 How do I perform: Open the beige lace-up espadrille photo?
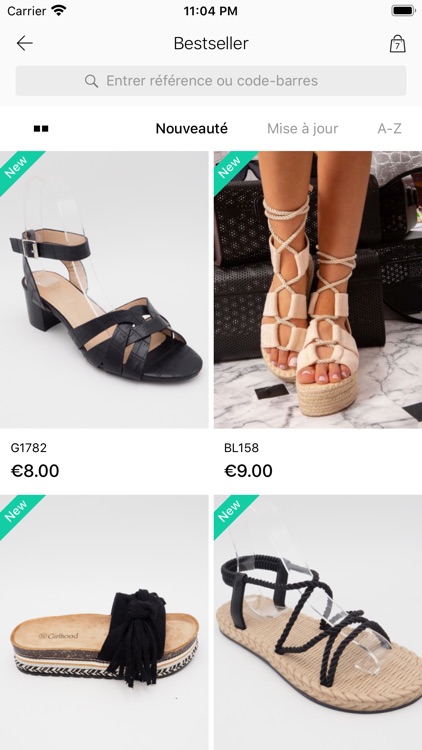click(318, 290)
